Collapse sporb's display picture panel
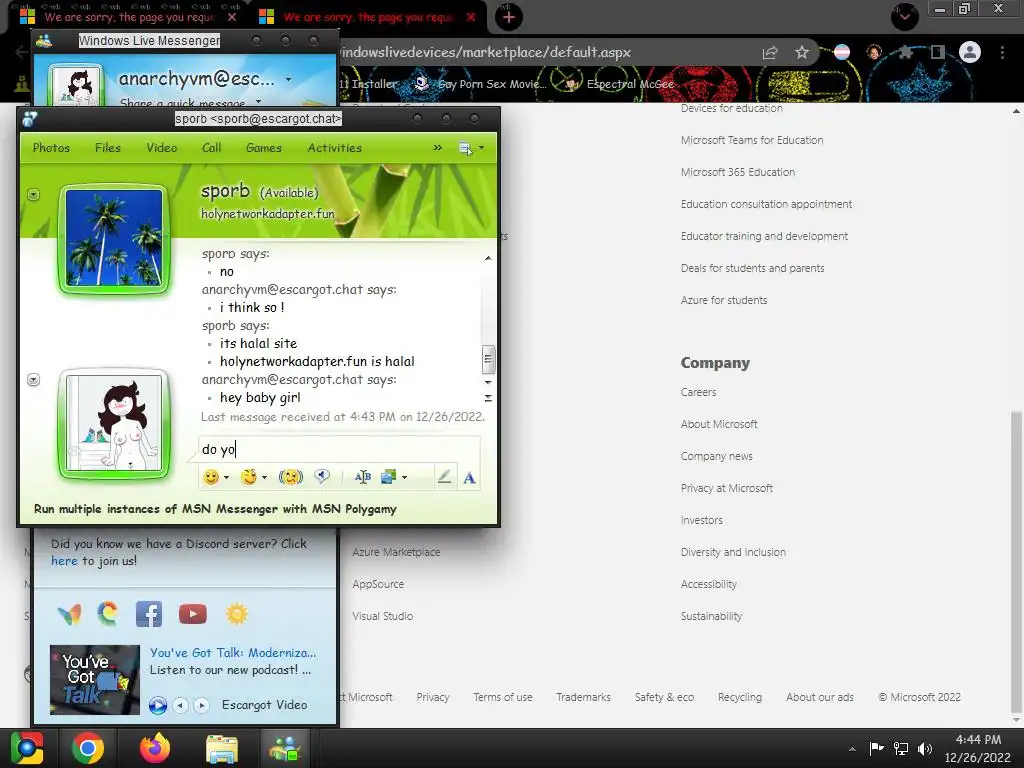 (x=33, y=195)
